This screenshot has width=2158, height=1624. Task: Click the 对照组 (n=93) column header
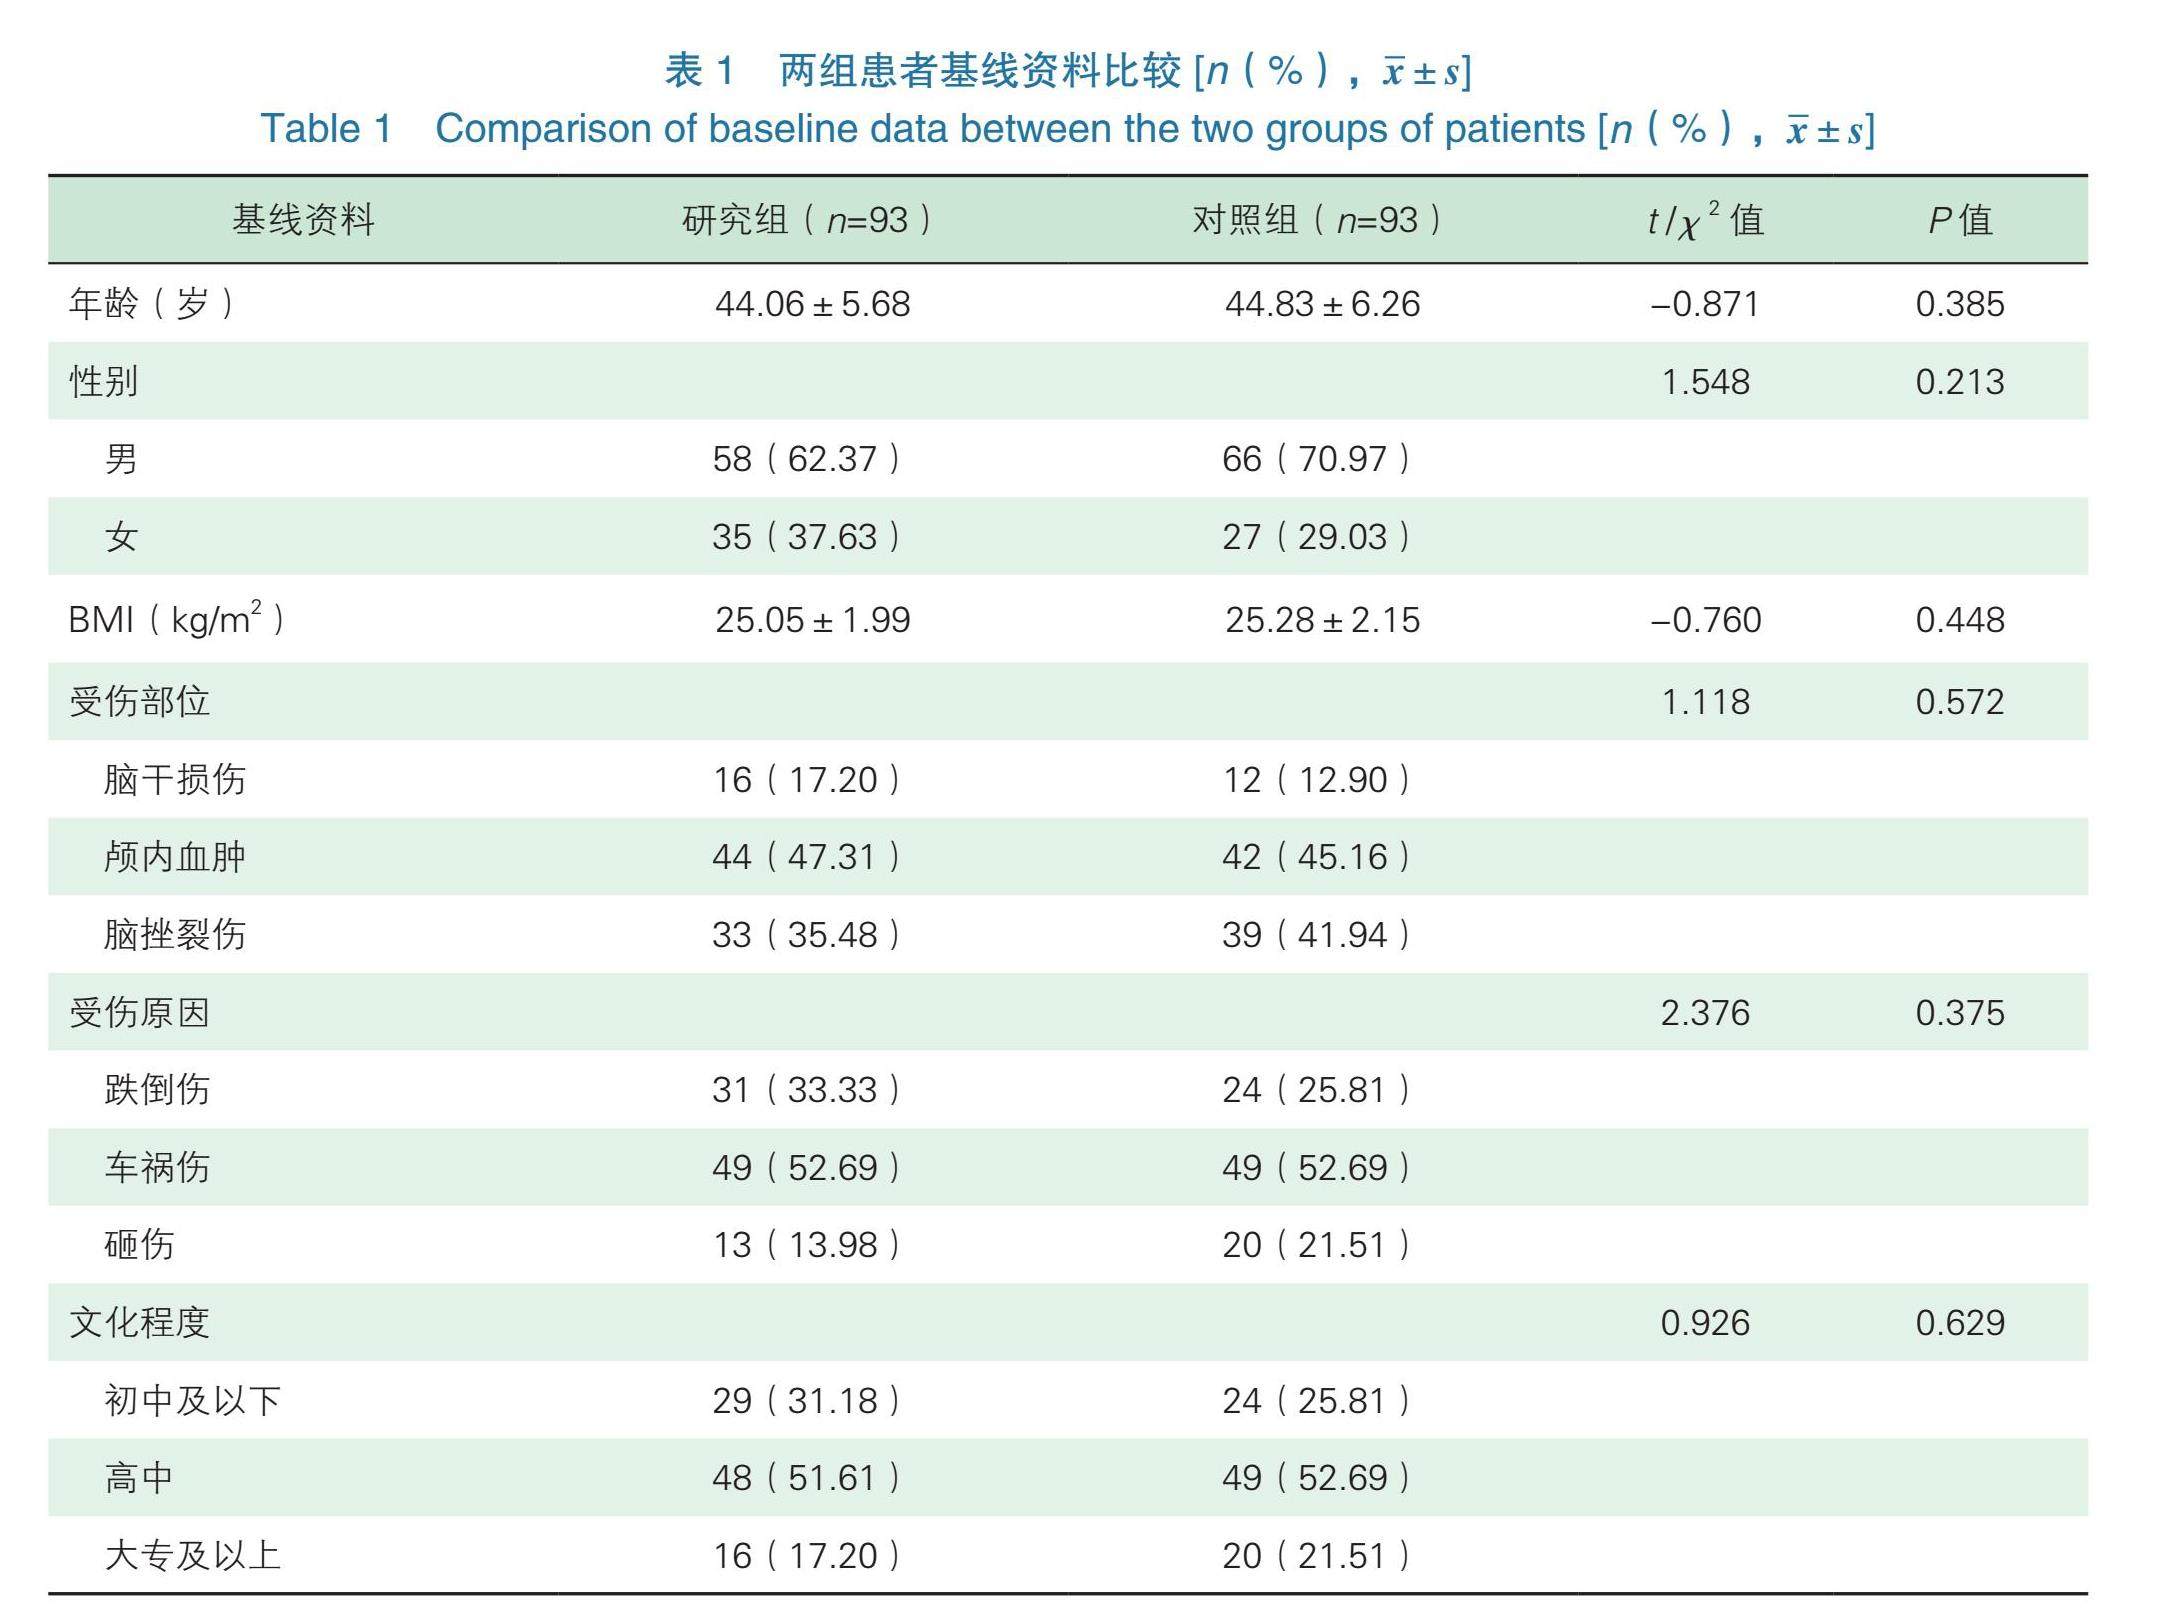point(1317,220)
